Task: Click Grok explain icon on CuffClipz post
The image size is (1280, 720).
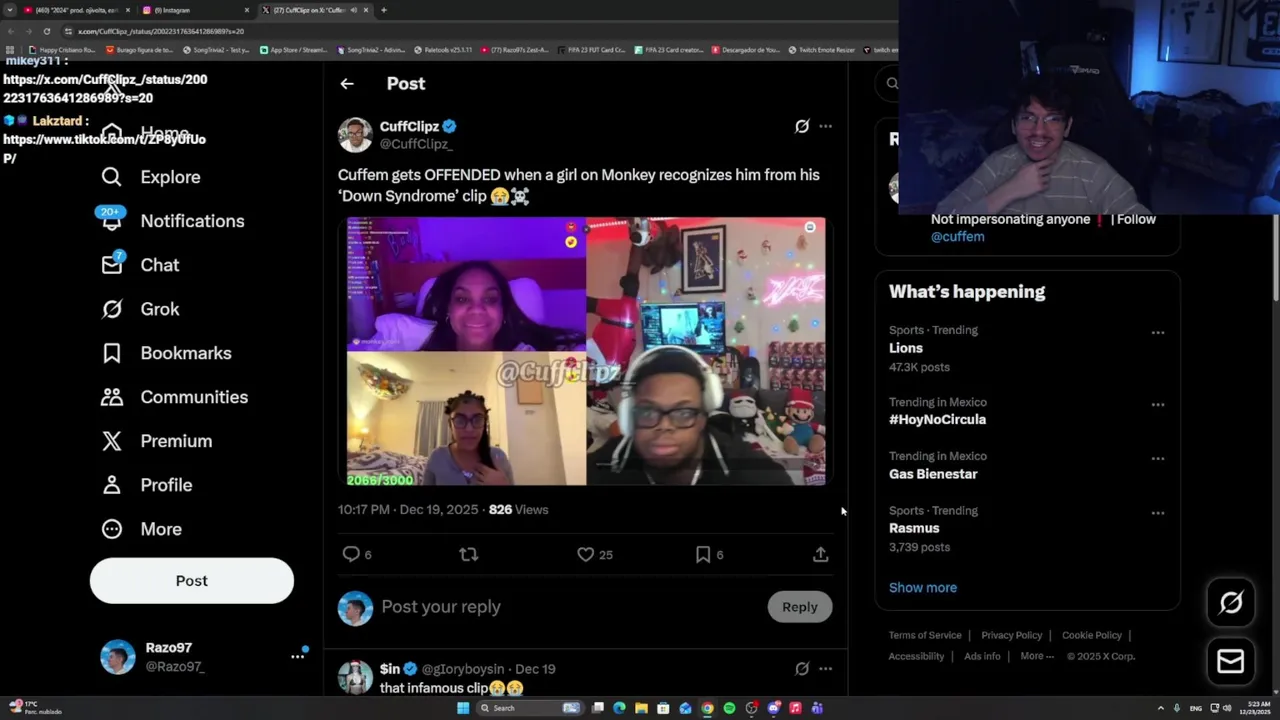Action: (801, 126)
